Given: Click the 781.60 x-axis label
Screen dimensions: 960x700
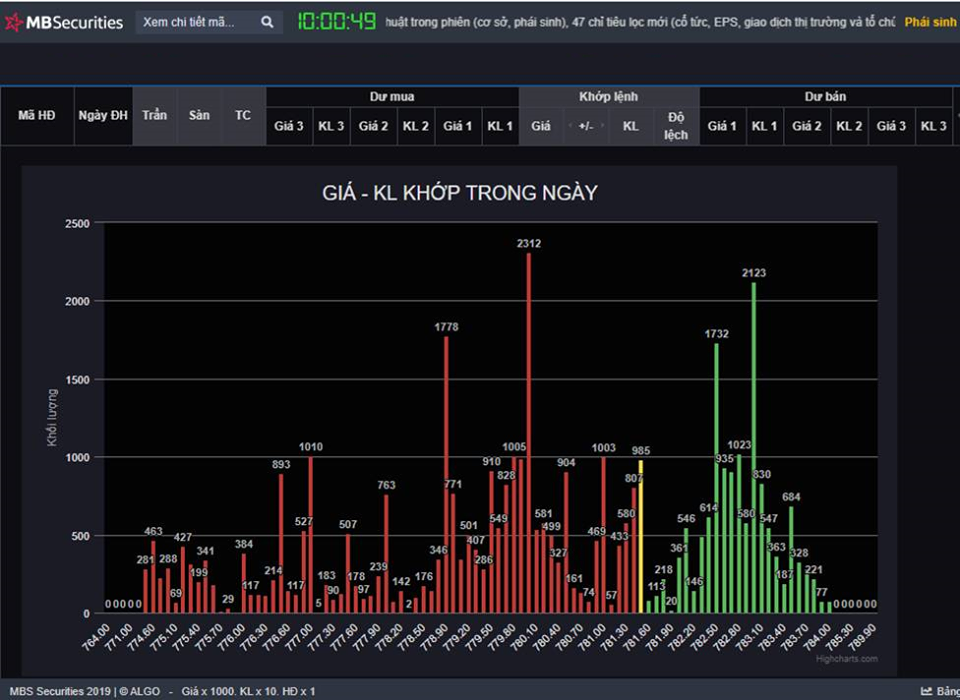Looking at the screenshot, I should pos(637,638).
